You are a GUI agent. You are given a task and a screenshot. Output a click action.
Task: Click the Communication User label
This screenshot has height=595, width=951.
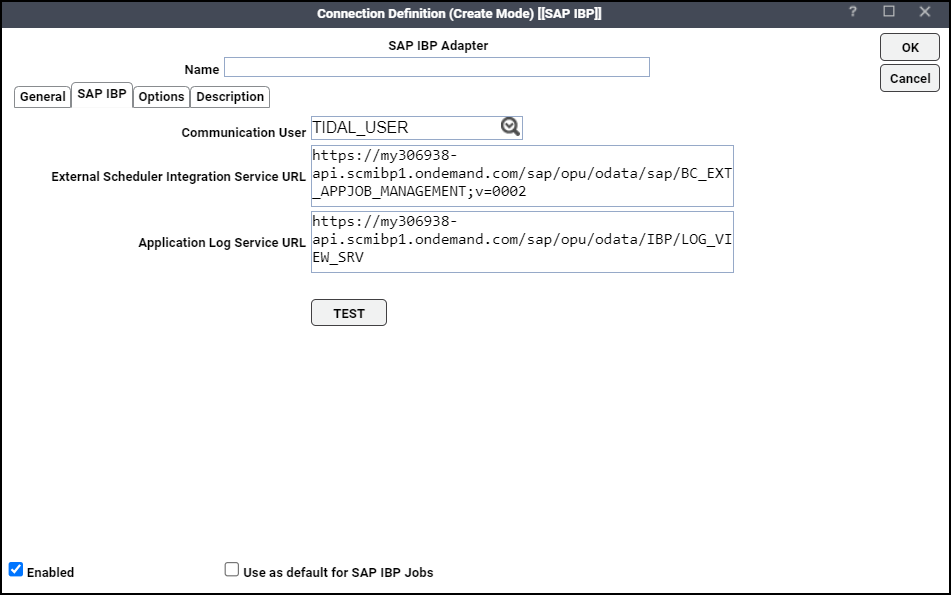243,132
